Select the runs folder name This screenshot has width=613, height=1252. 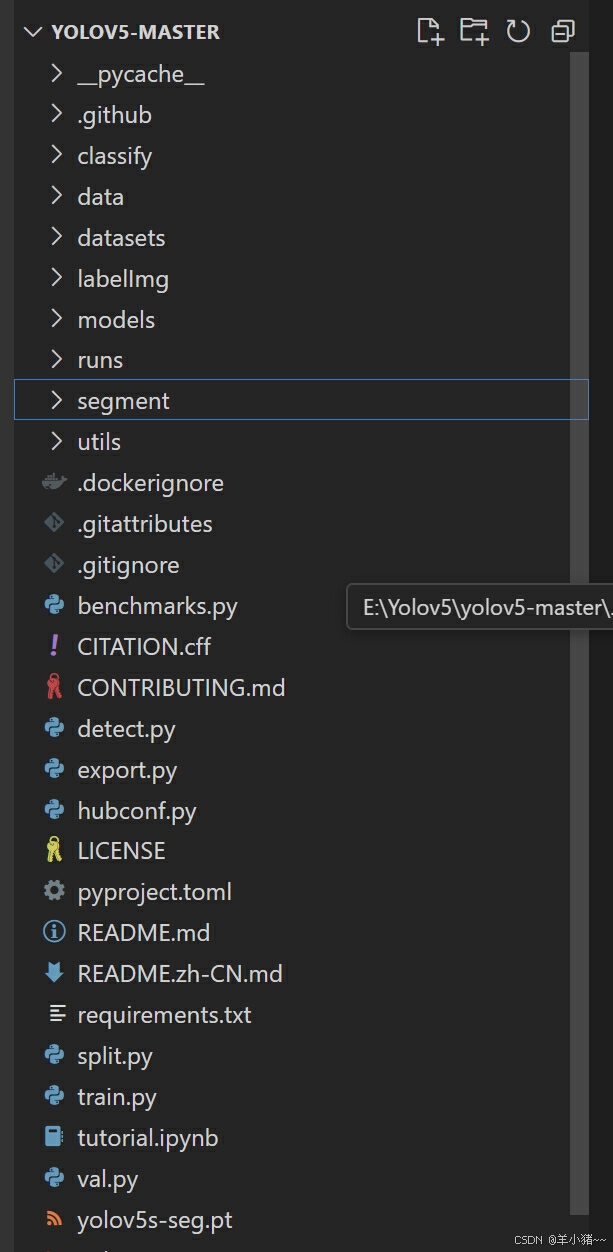click(100, 360)
